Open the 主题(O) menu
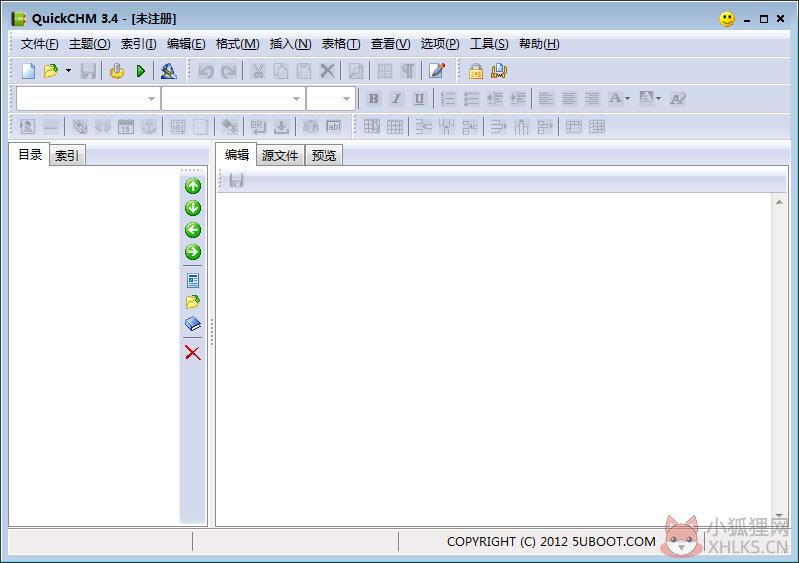 90,44
